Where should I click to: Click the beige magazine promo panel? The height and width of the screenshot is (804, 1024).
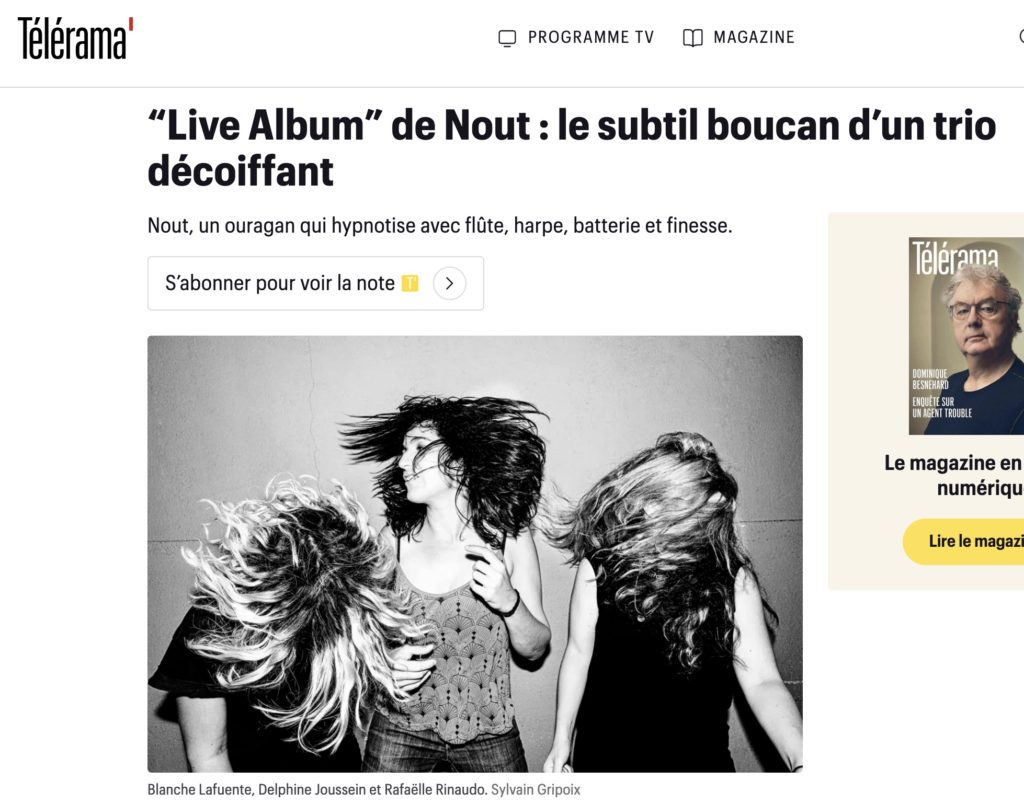(926, 401)
